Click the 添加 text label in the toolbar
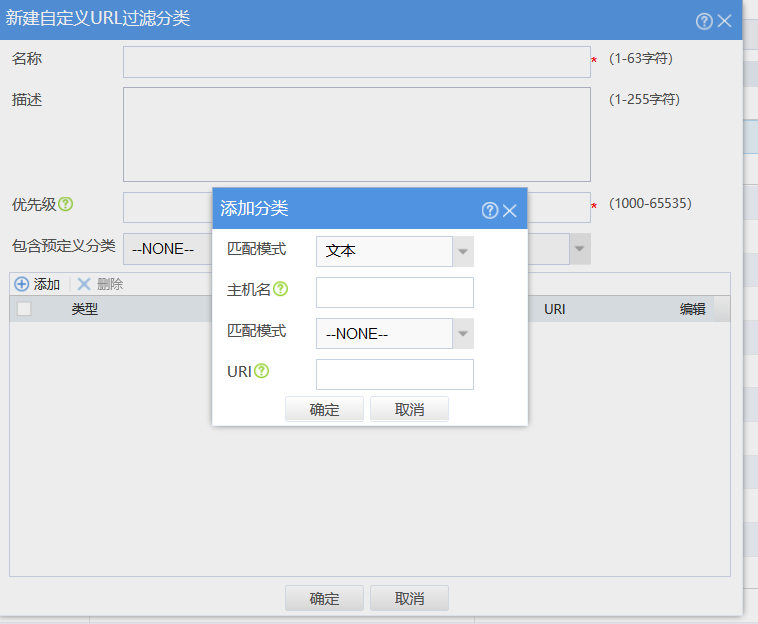 [x=46, y=284]
